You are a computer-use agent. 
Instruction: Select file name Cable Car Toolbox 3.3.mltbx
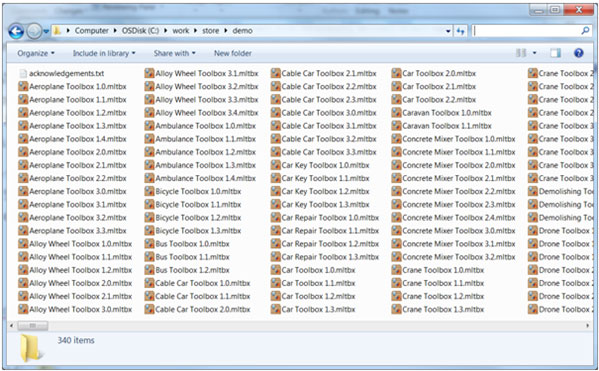click(x=329, y=152)
